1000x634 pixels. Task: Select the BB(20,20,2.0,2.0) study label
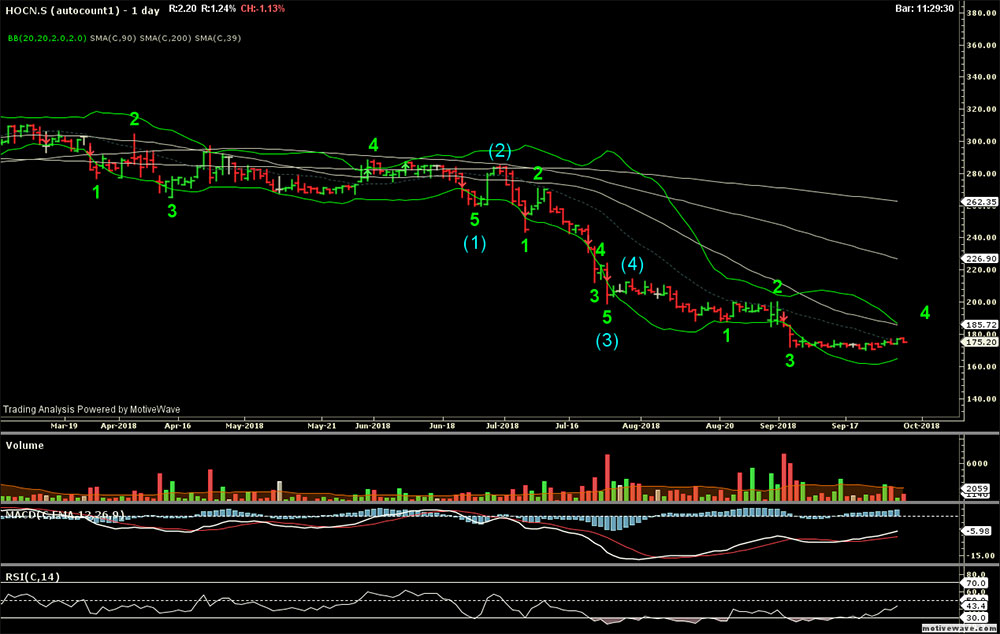[x=46, y=38]
